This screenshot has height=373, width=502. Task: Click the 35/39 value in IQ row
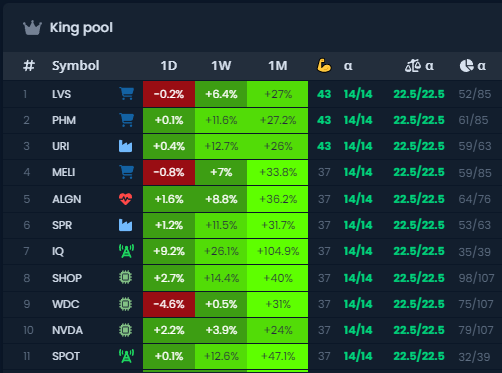tap(475, 251)
